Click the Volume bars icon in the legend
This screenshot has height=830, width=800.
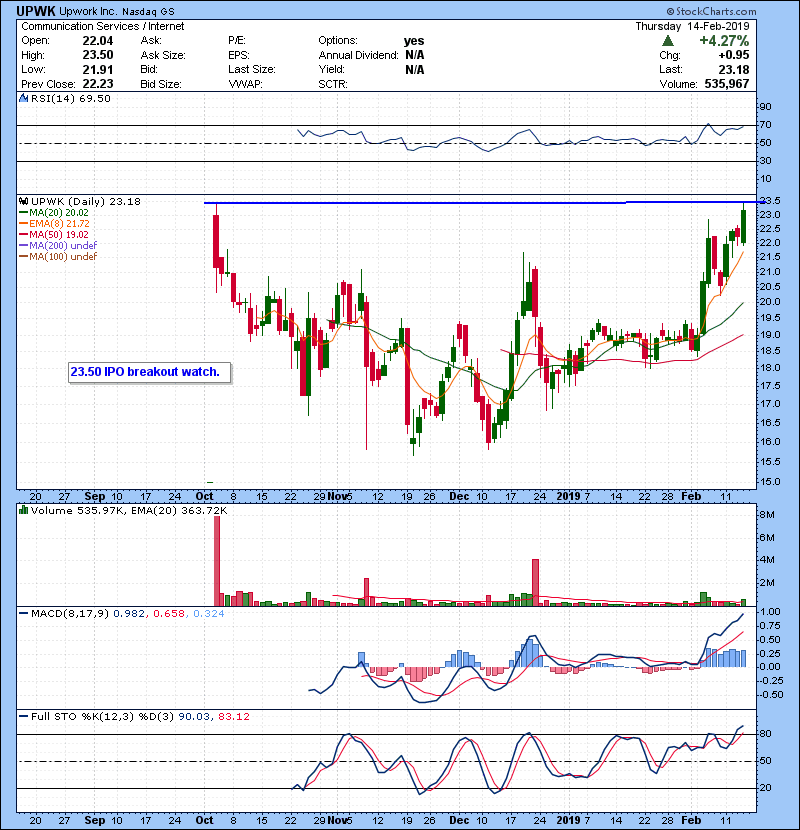tap(23, 511)
